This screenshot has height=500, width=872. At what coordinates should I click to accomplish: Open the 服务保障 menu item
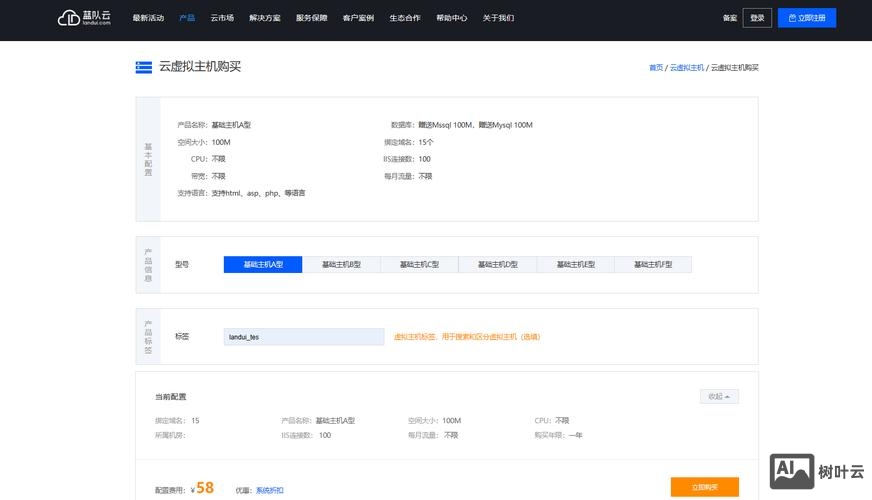pyautogui.click(x=311, y=18)
